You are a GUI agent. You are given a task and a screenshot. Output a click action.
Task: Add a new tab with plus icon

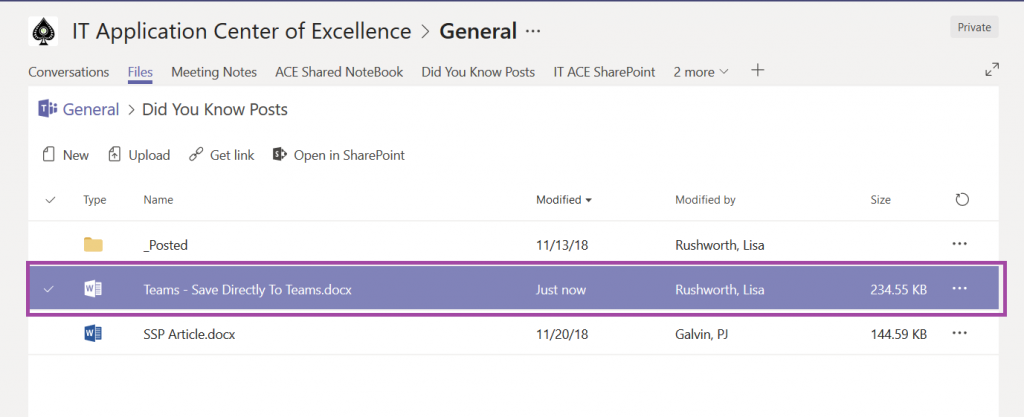click(758, 70)
